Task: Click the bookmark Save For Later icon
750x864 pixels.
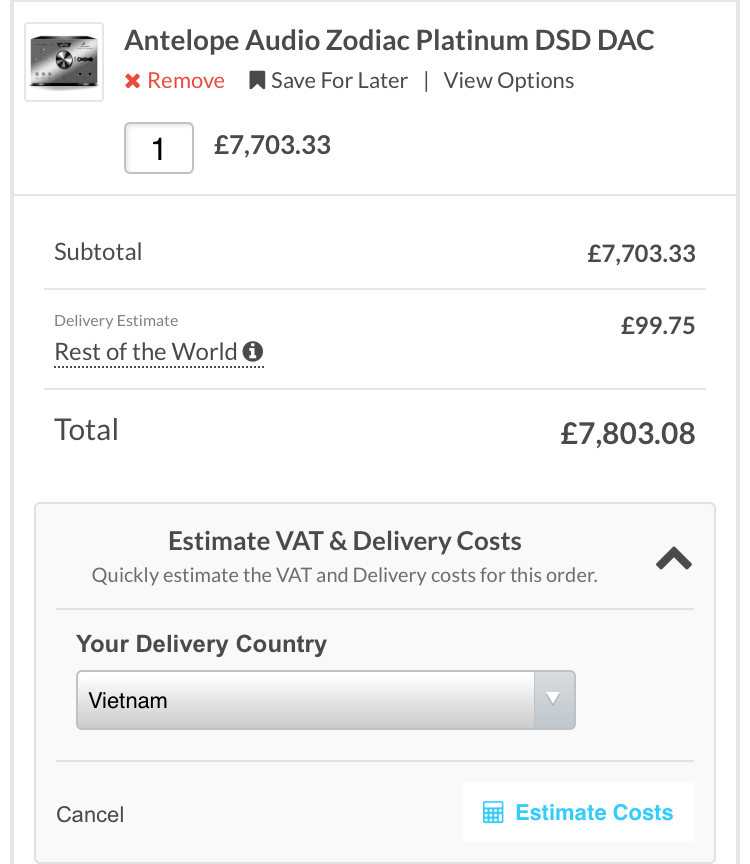Action: click(x=257, y=80)
